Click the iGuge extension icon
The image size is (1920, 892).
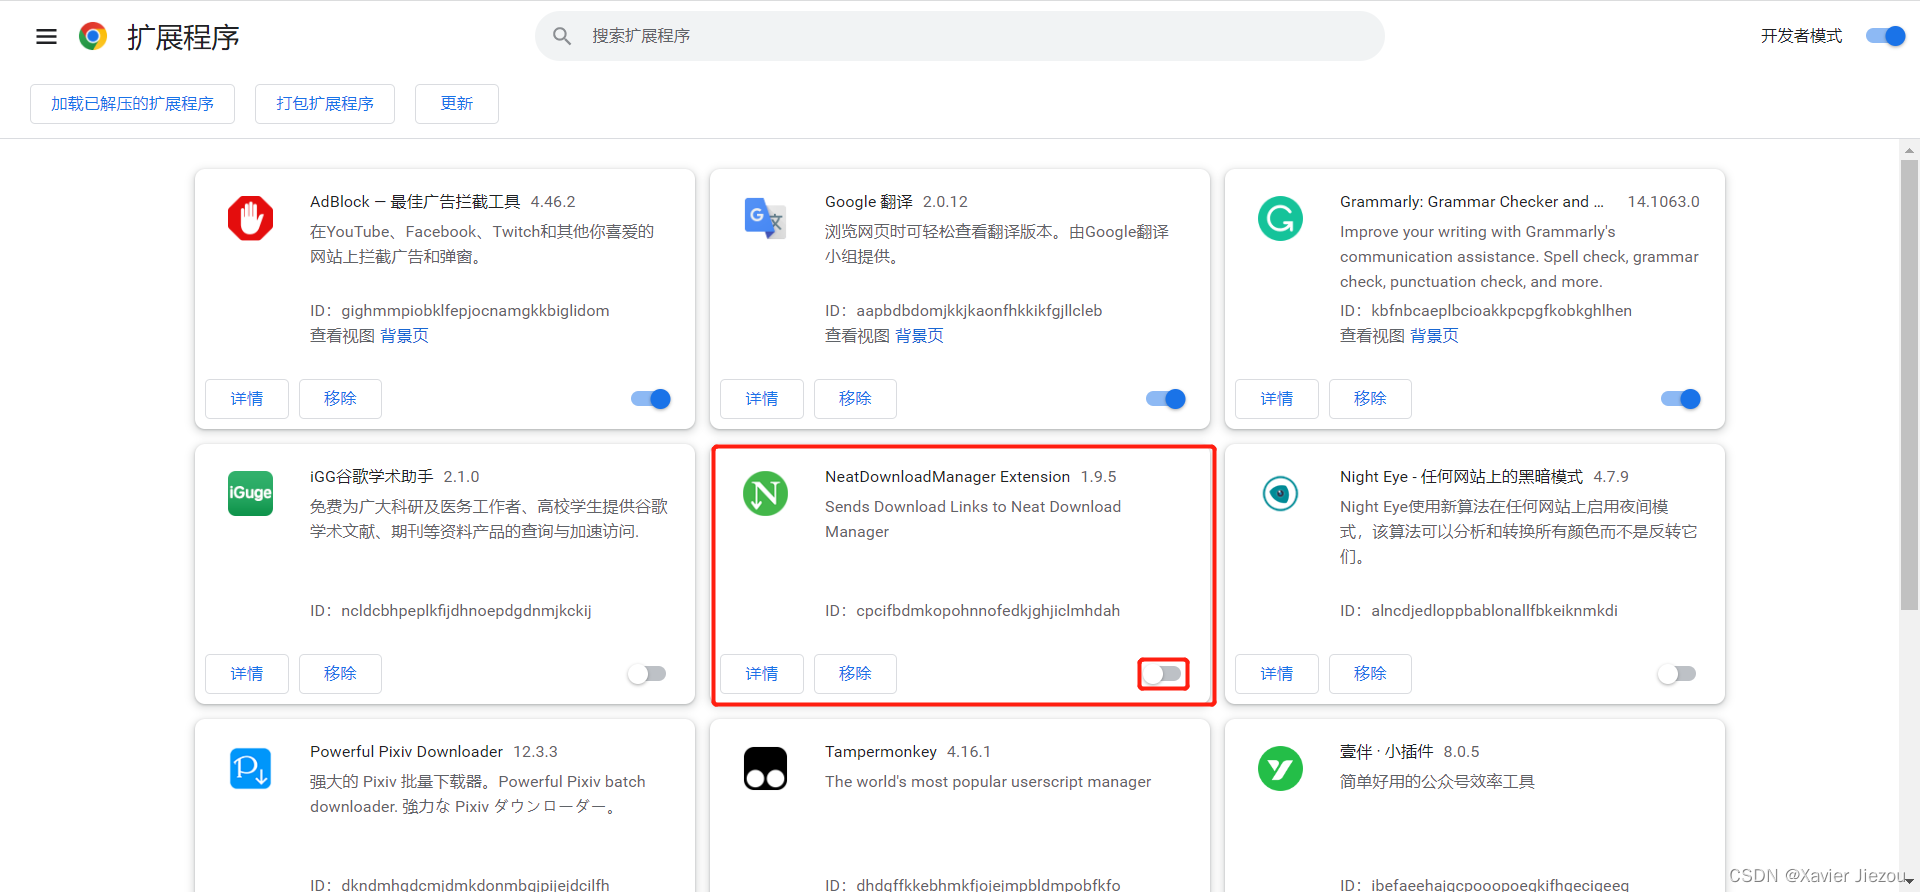point(250,493)
